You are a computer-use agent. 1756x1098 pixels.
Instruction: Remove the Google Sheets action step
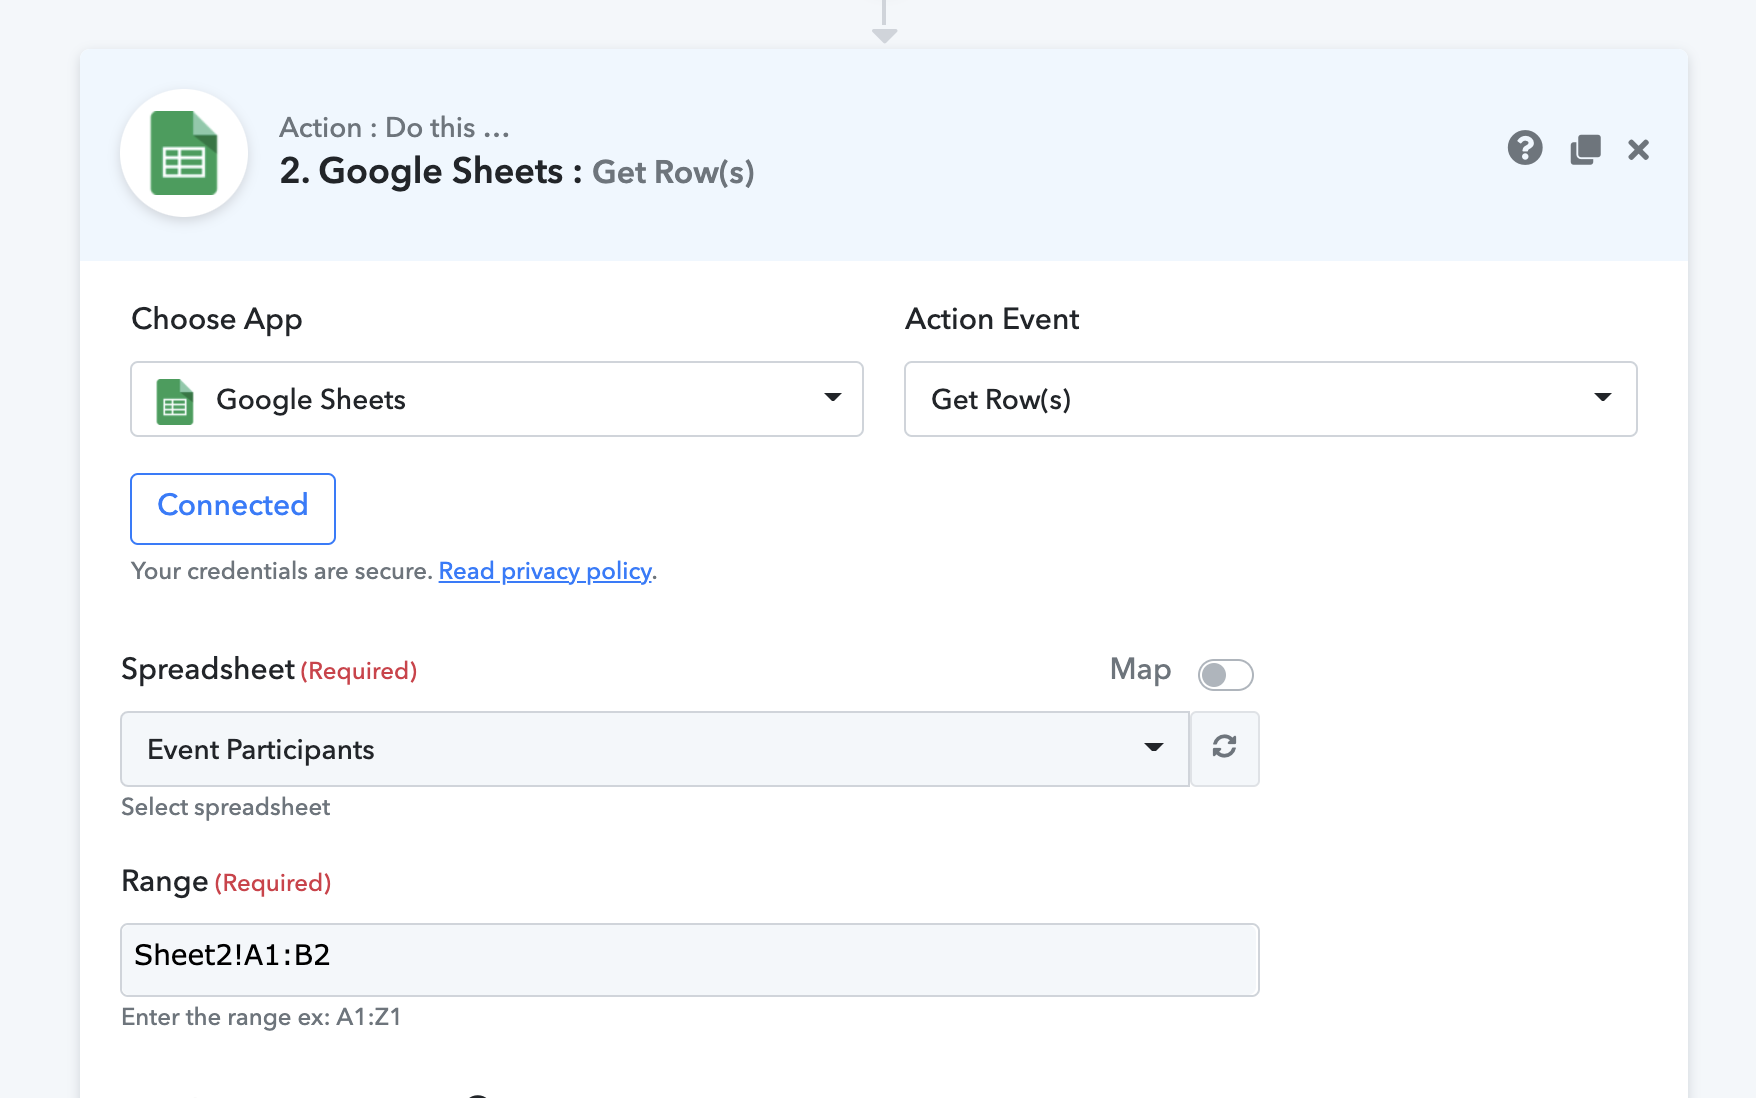(1638, 150)
